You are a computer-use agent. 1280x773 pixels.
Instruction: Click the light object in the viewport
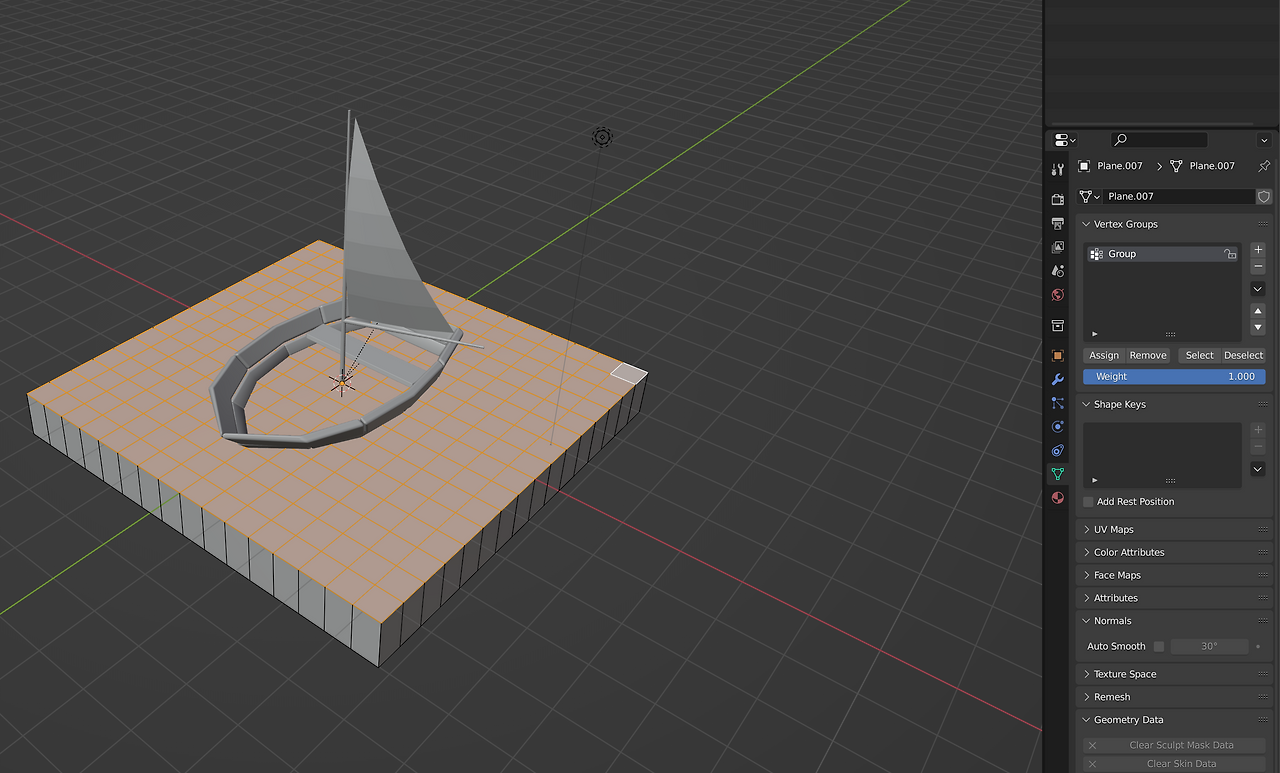click(602, 137)
